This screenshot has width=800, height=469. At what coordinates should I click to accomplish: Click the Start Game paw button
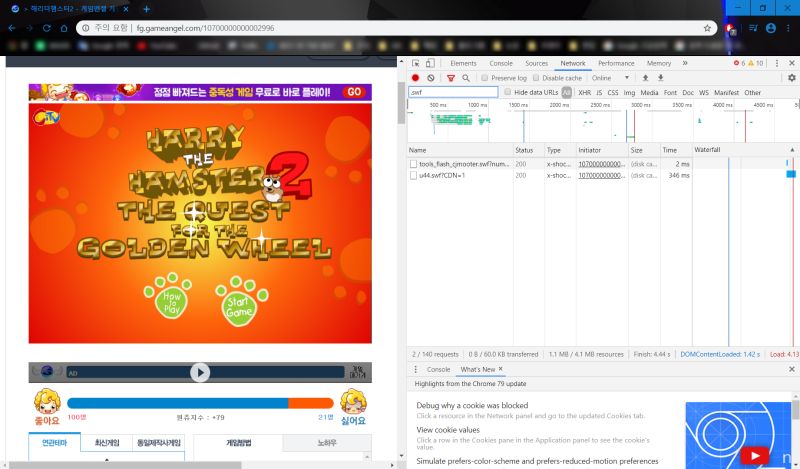pyautogui.click(x=239, y=304)
